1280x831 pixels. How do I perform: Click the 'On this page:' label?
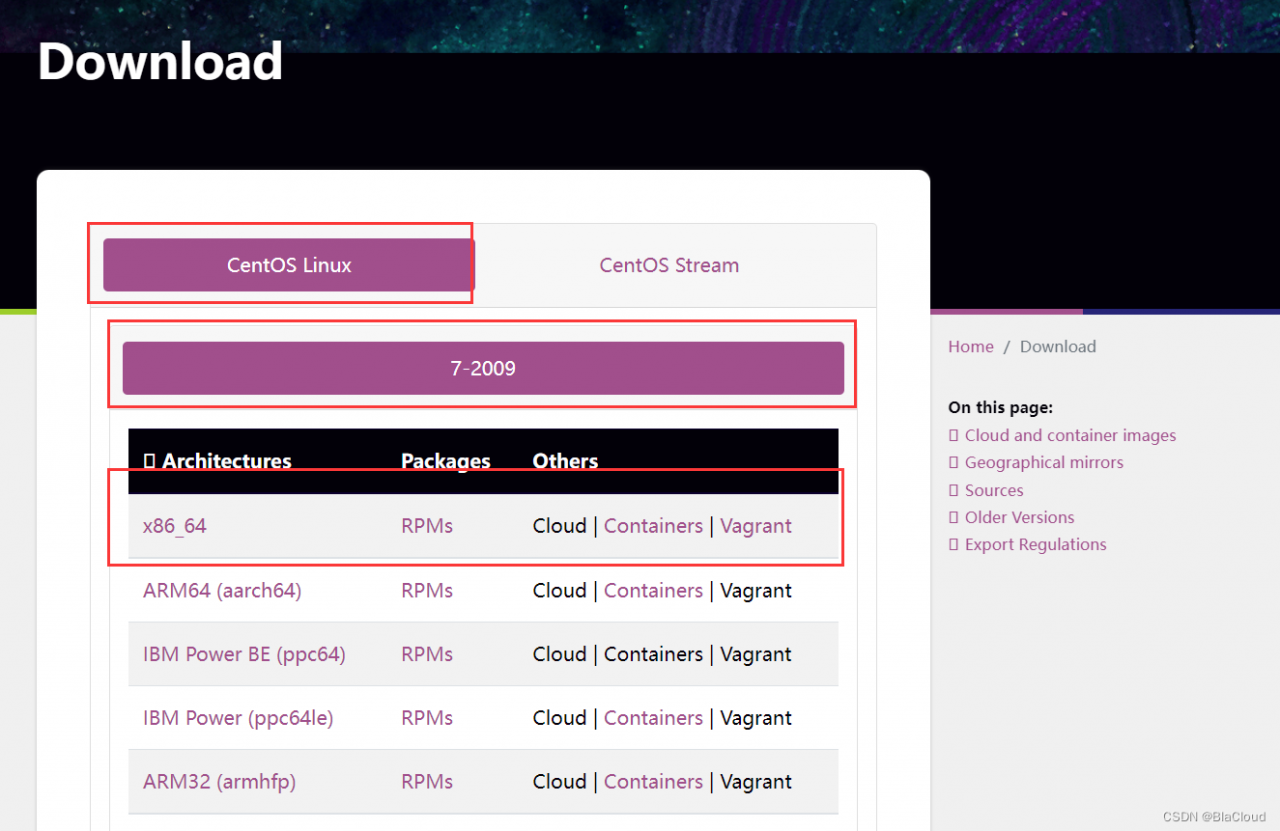[x=1000, y=407]
